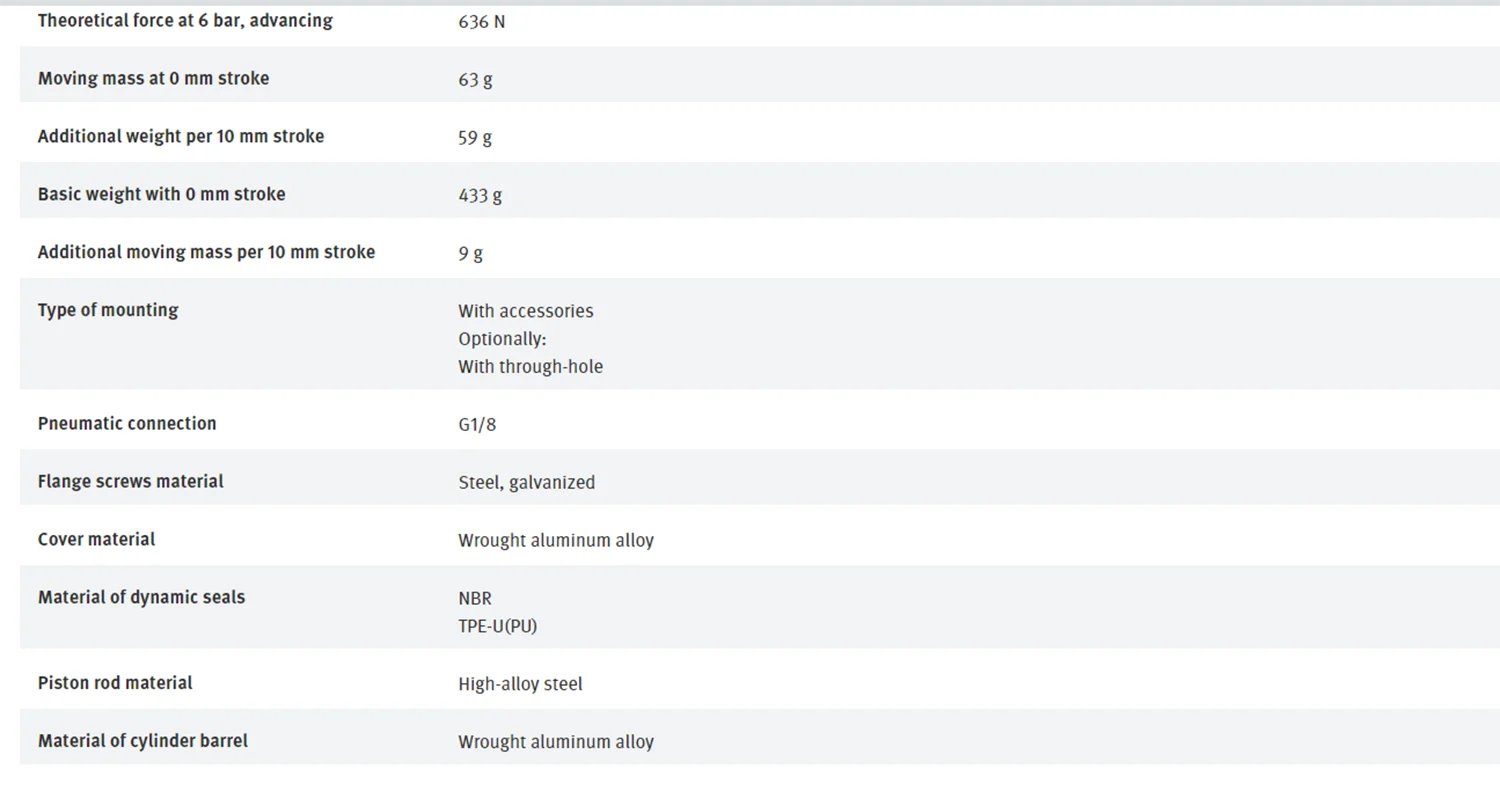The height and width of the screenshot is (791, 1500).
Task: Click the "High-alloy steel" piston rod value
Action: (x=520, y=685)
